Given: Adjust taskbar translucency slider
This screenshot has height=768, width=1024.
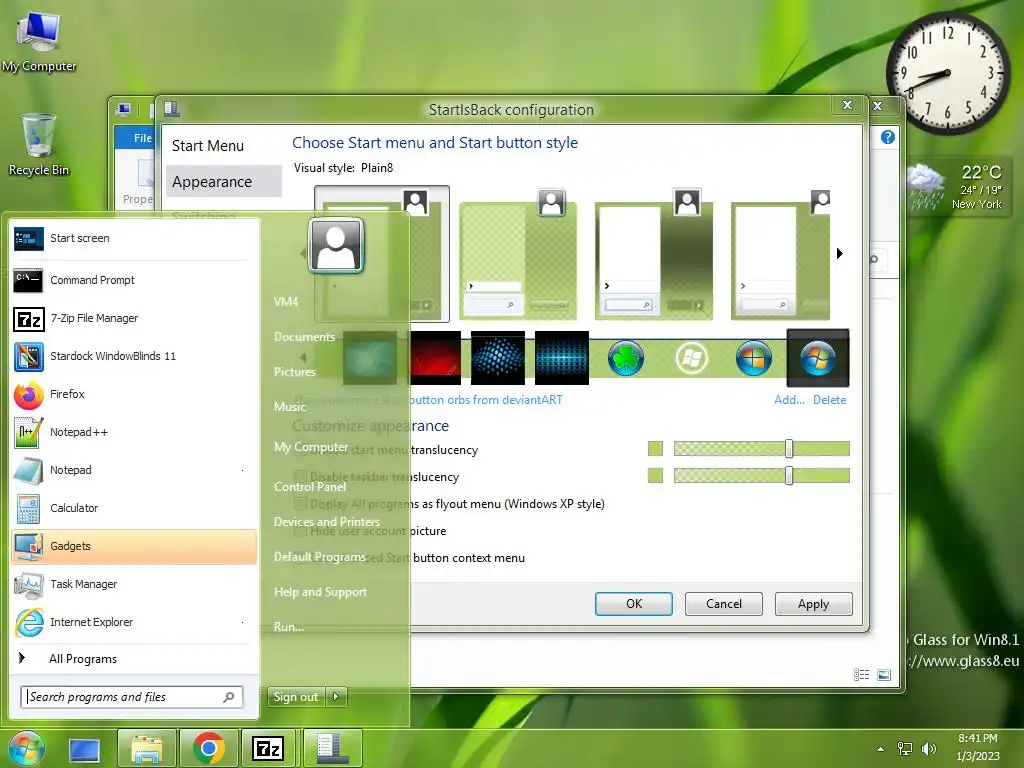Looking at the screenshot, I should (789, 475).
